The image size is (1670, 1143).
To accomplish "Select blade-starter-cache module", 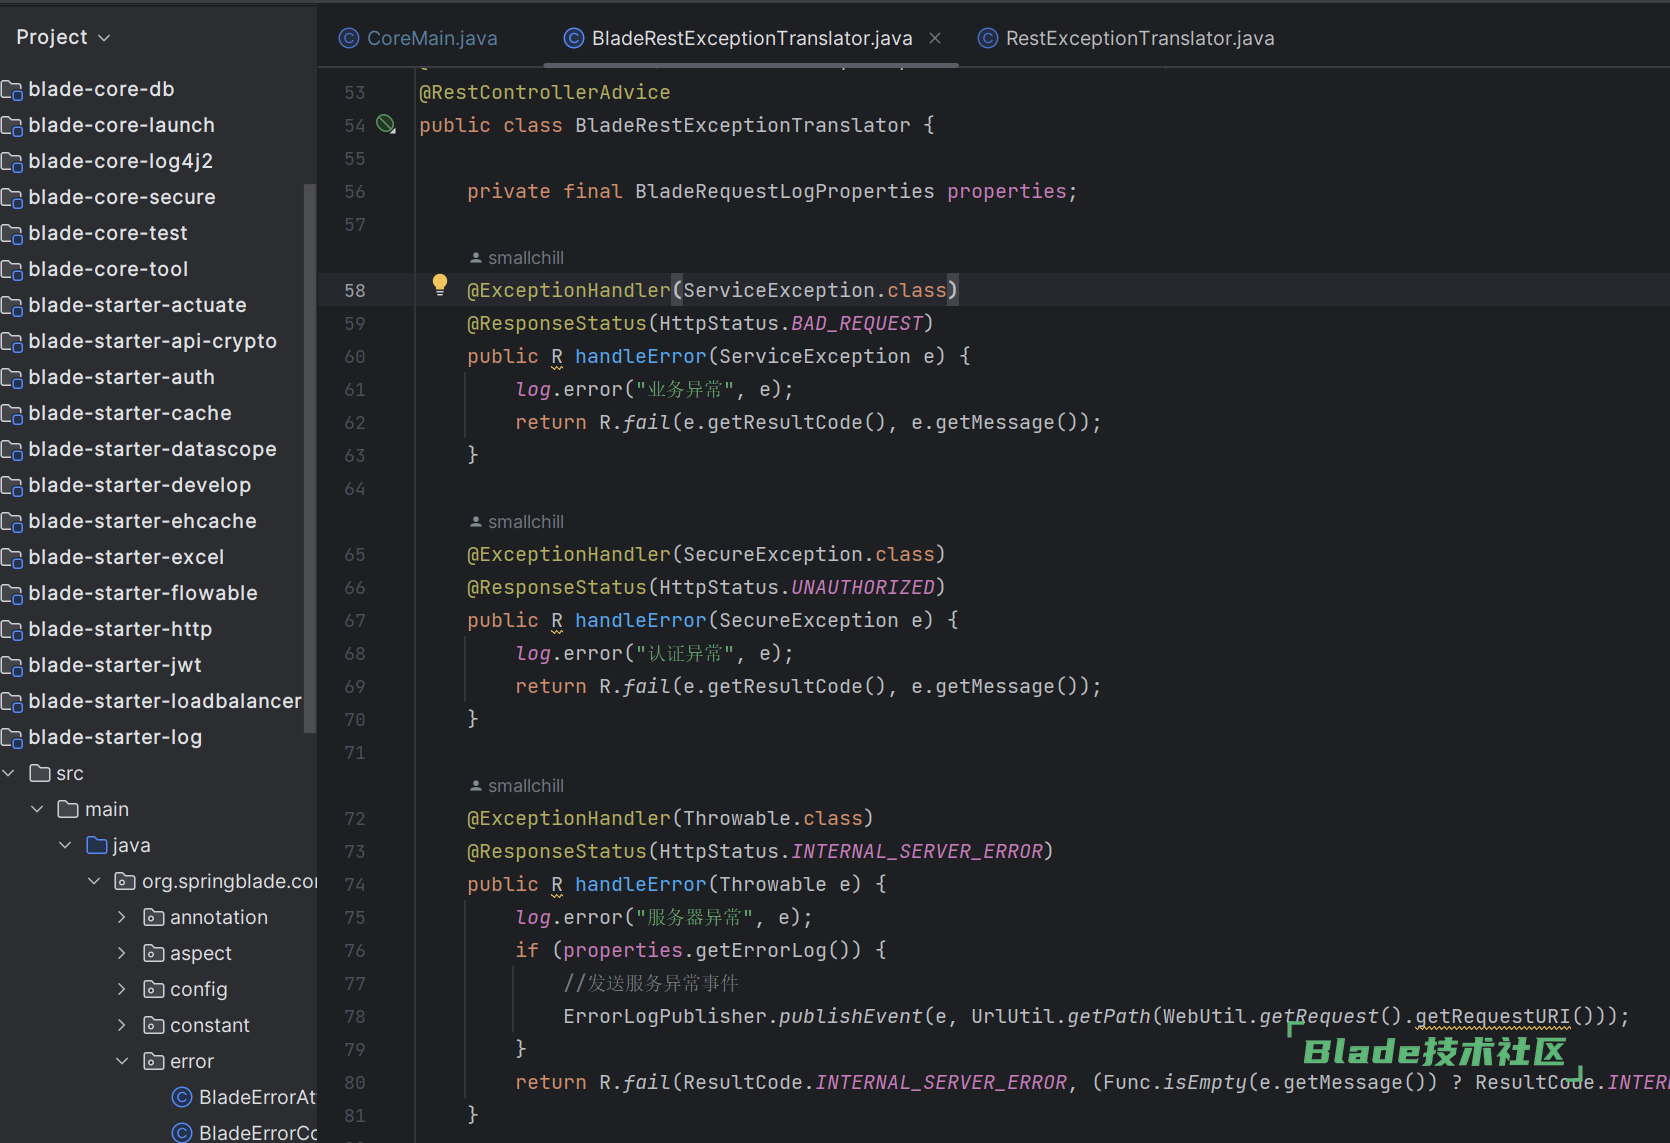I will [130, 413].
